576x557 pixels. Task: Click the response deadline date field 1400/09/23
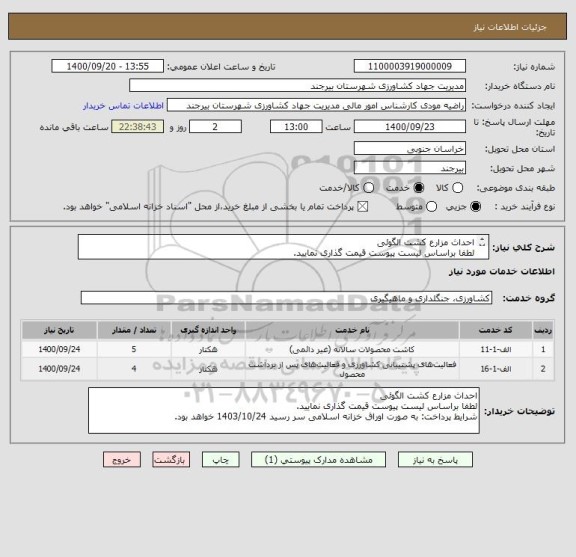click(x=410, y=126)
